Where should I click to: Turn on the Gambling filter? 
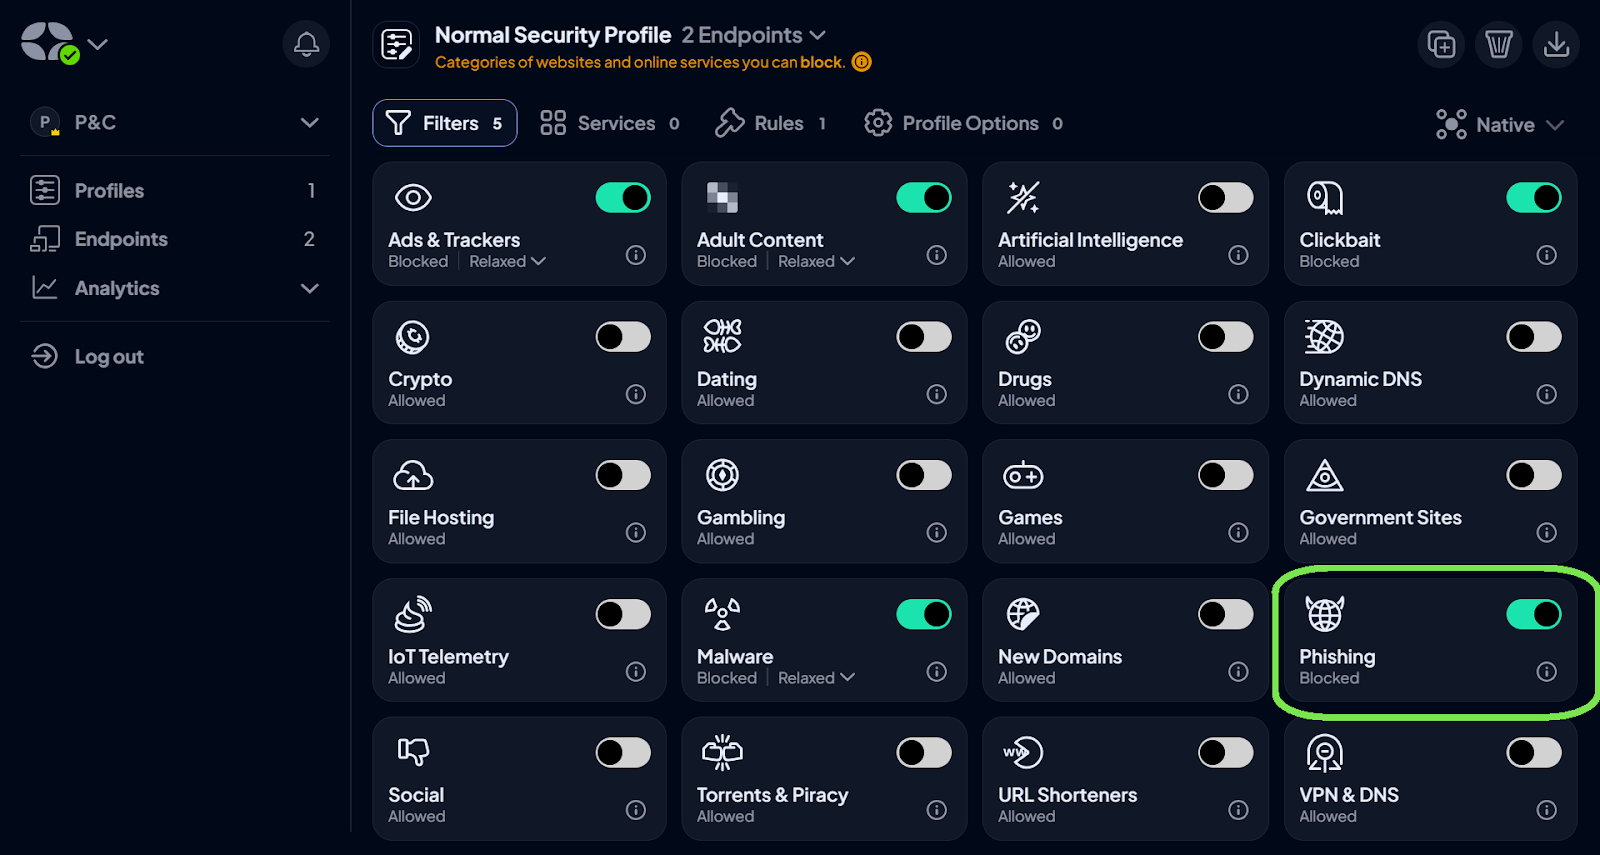coord(923,475)
